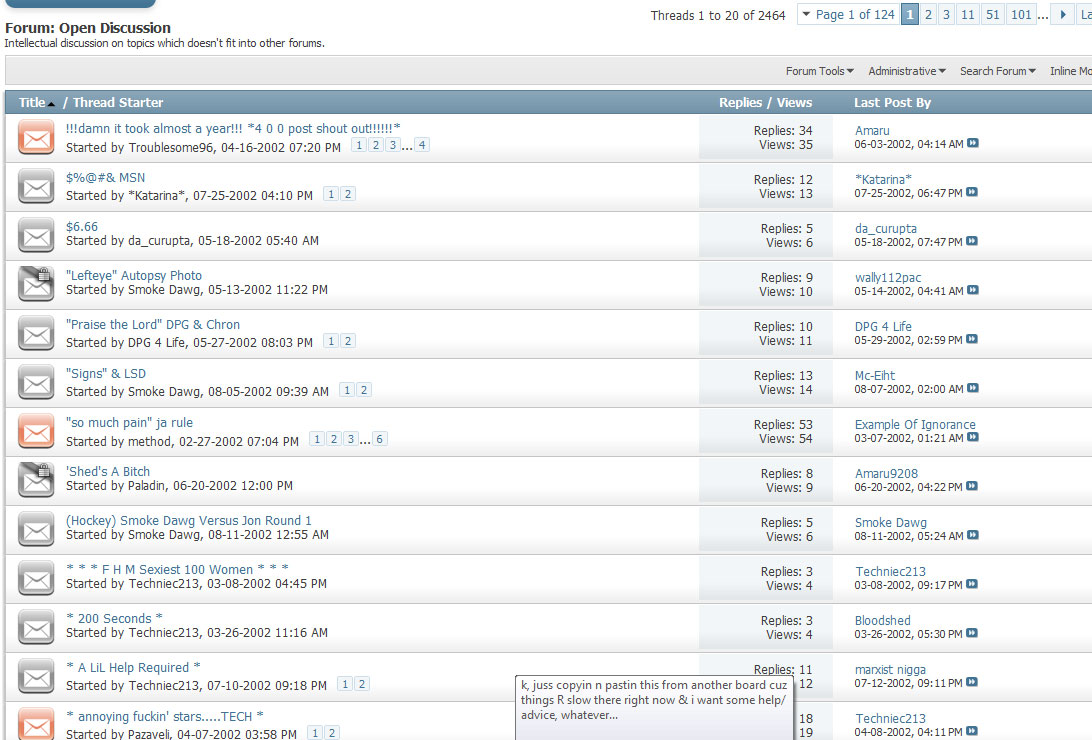Click the last-post arrow icon for the '$6.66' thread
Image resolution: width=1092 pixels, height=740 pixels.
click(x=973, y=242)
